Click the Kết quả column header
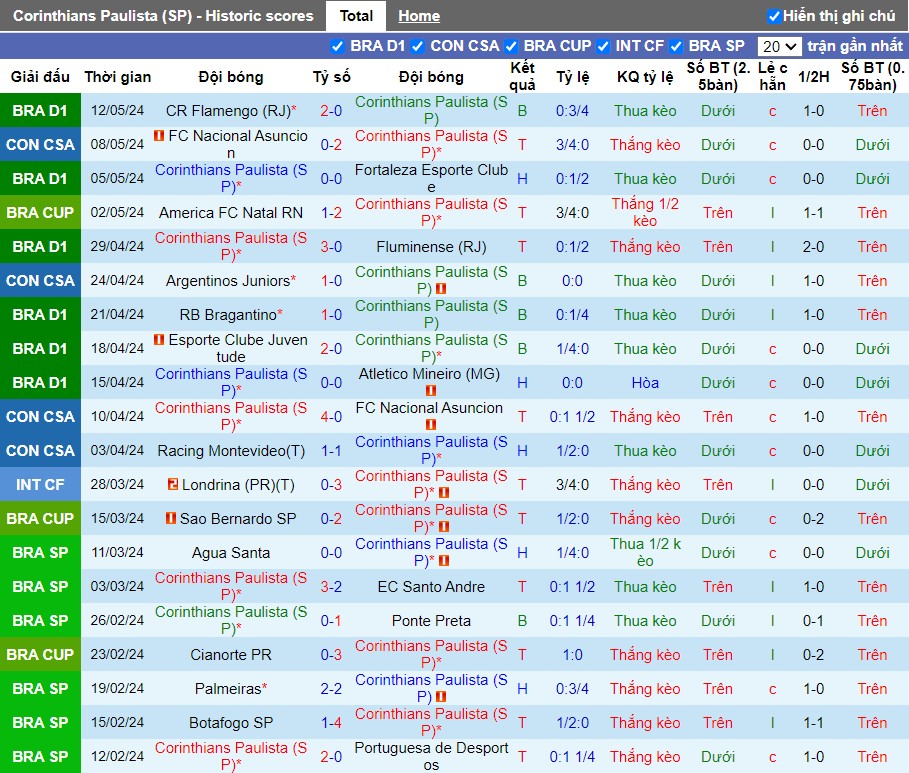Image resolution: width=909 pixels, height=773 pixels. click(x=522, y=77)
